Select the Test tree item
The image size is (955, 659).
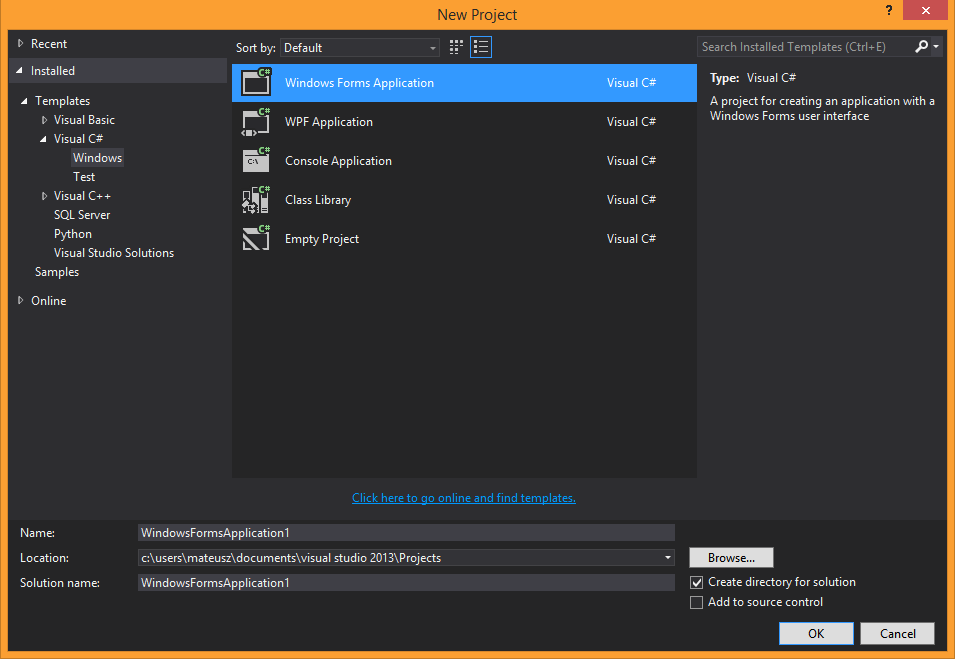coord(84,177)
